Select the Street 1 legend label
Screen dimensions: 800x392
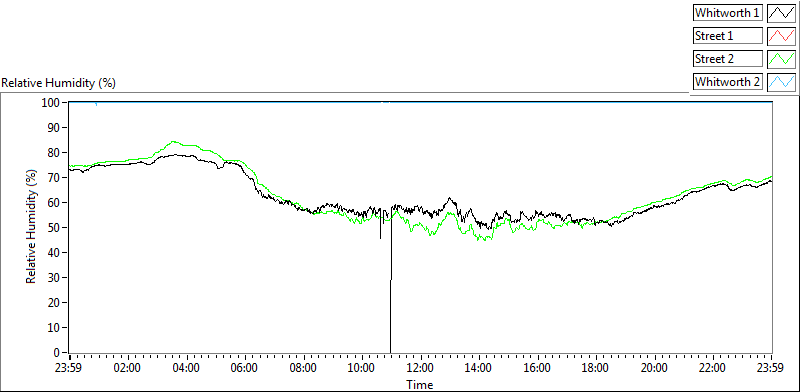pyautogui.click(x=727, y=36)
